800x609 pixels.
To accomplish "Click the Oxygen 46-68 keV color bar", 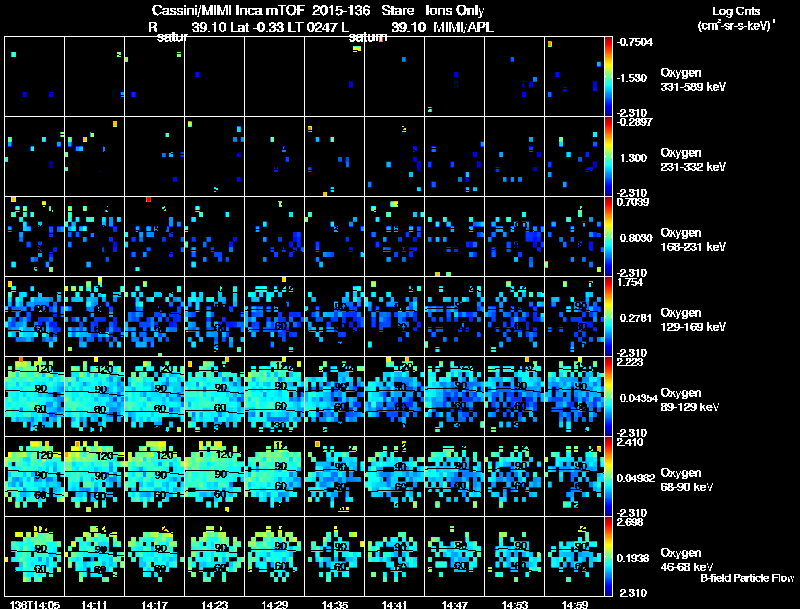I will pyautogui.click(x=609, y=556).
